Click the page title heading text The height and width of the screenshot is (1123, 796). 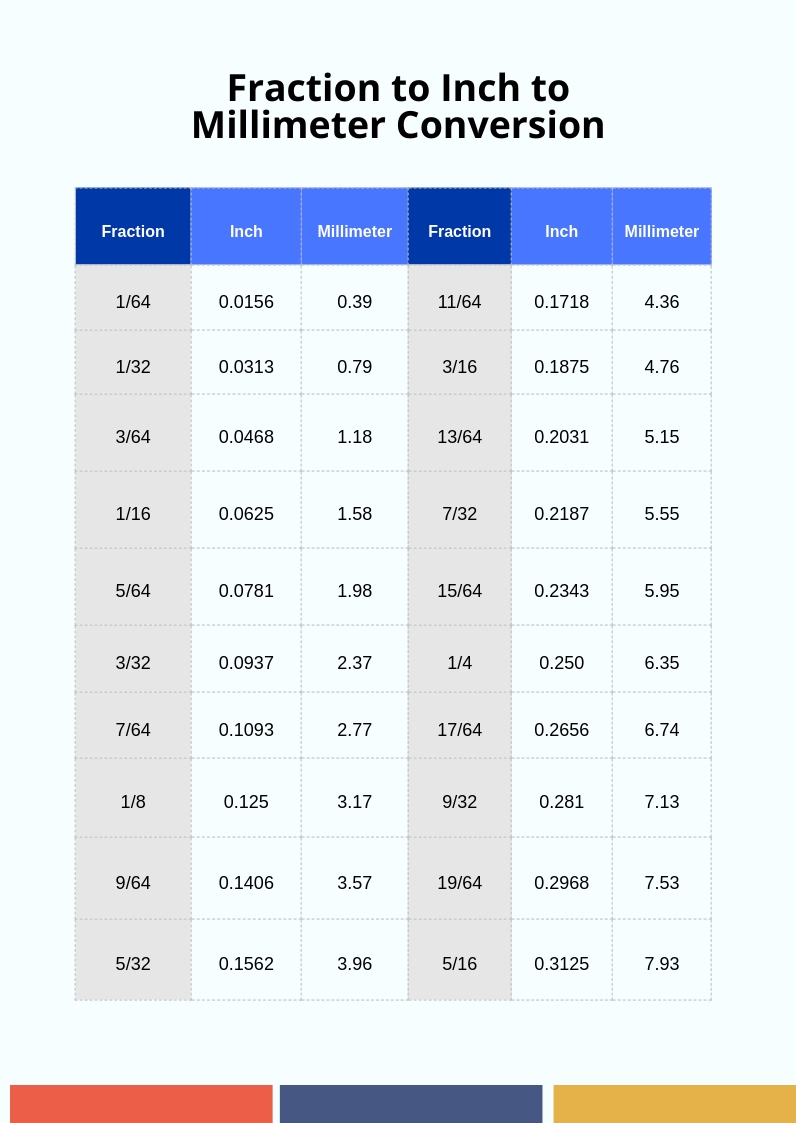click(x=398, y=106)
